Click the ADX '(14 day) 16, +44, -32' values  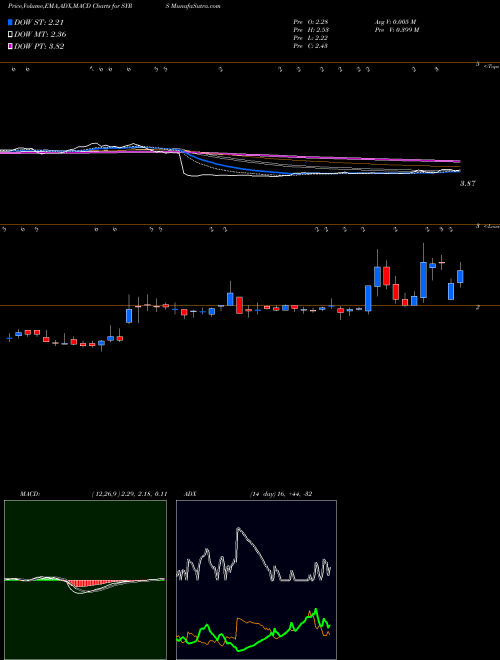point(280,494)
